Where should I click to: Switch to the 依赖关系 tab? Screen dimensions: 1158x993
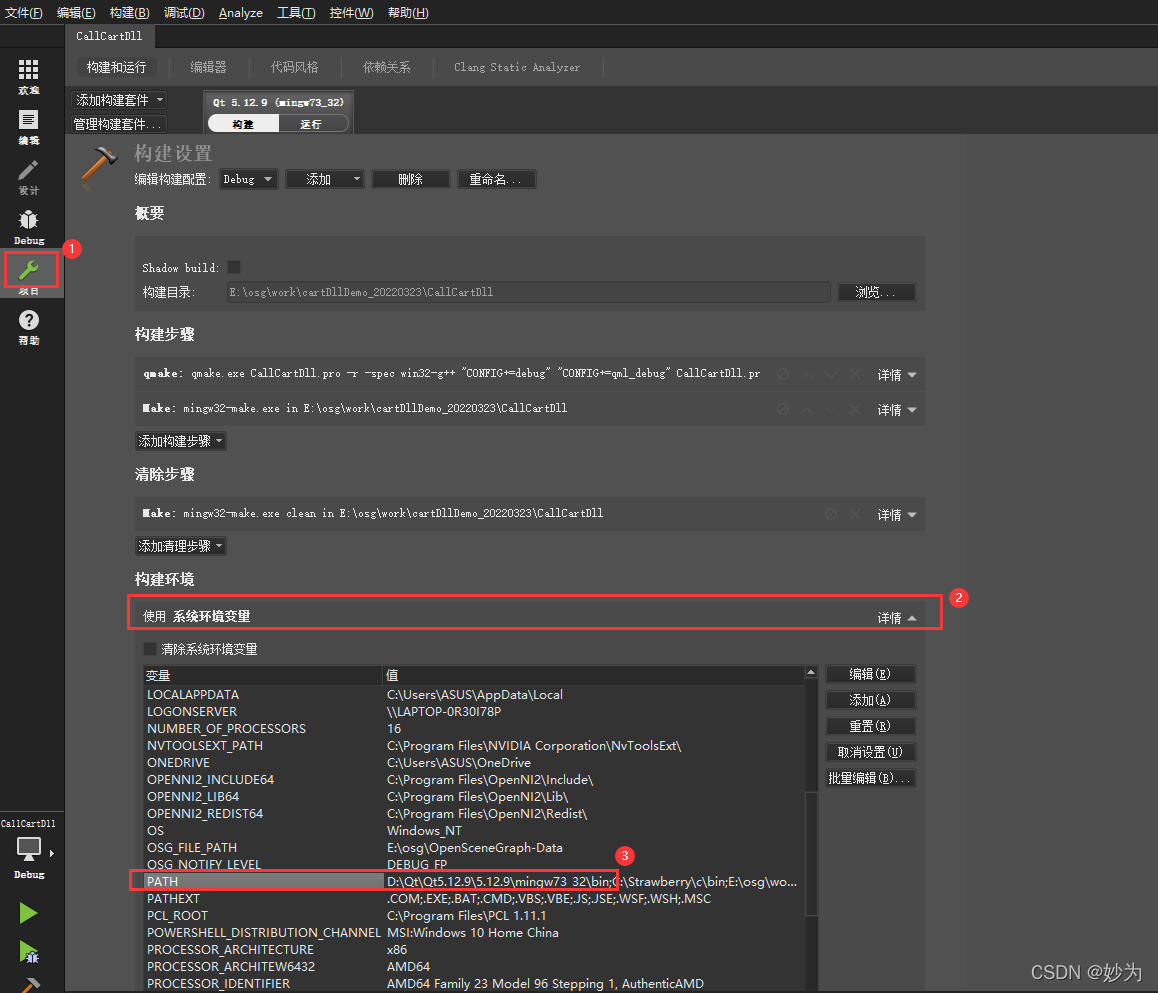click(386, 67)
